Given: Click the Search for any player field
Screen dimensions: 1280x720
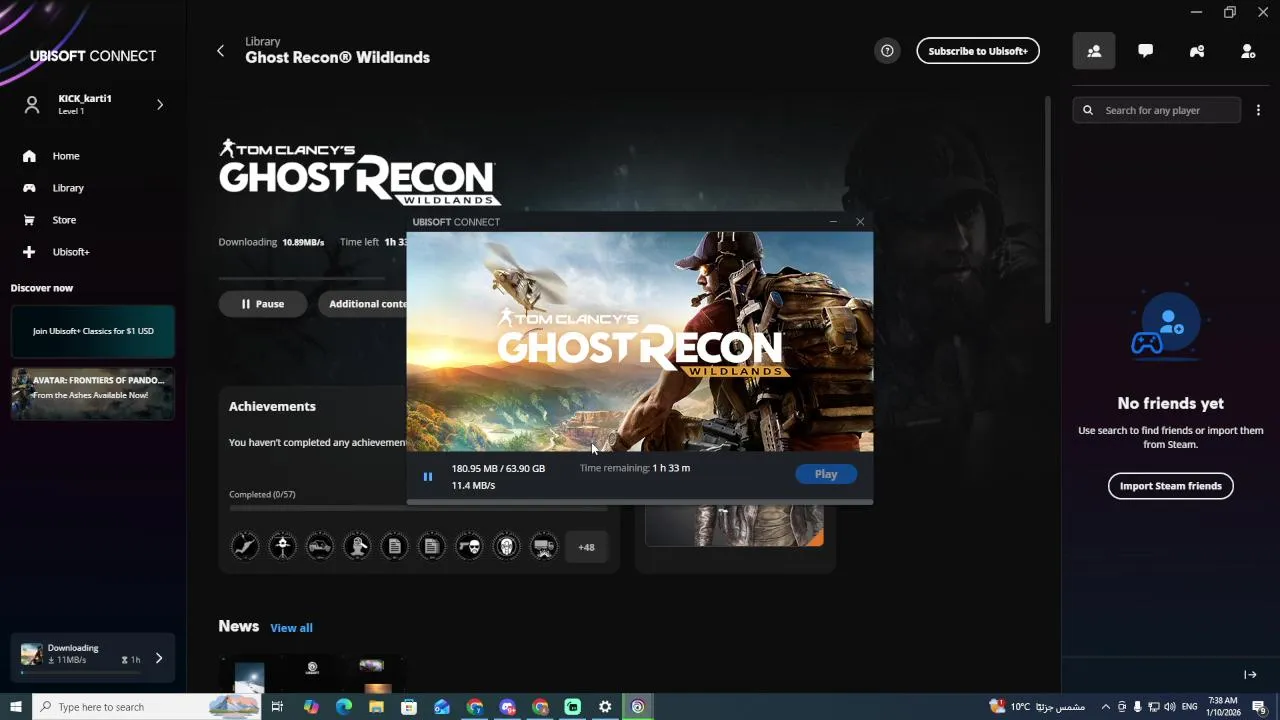Looking at the screenshot, I should tap(1157, 110).
